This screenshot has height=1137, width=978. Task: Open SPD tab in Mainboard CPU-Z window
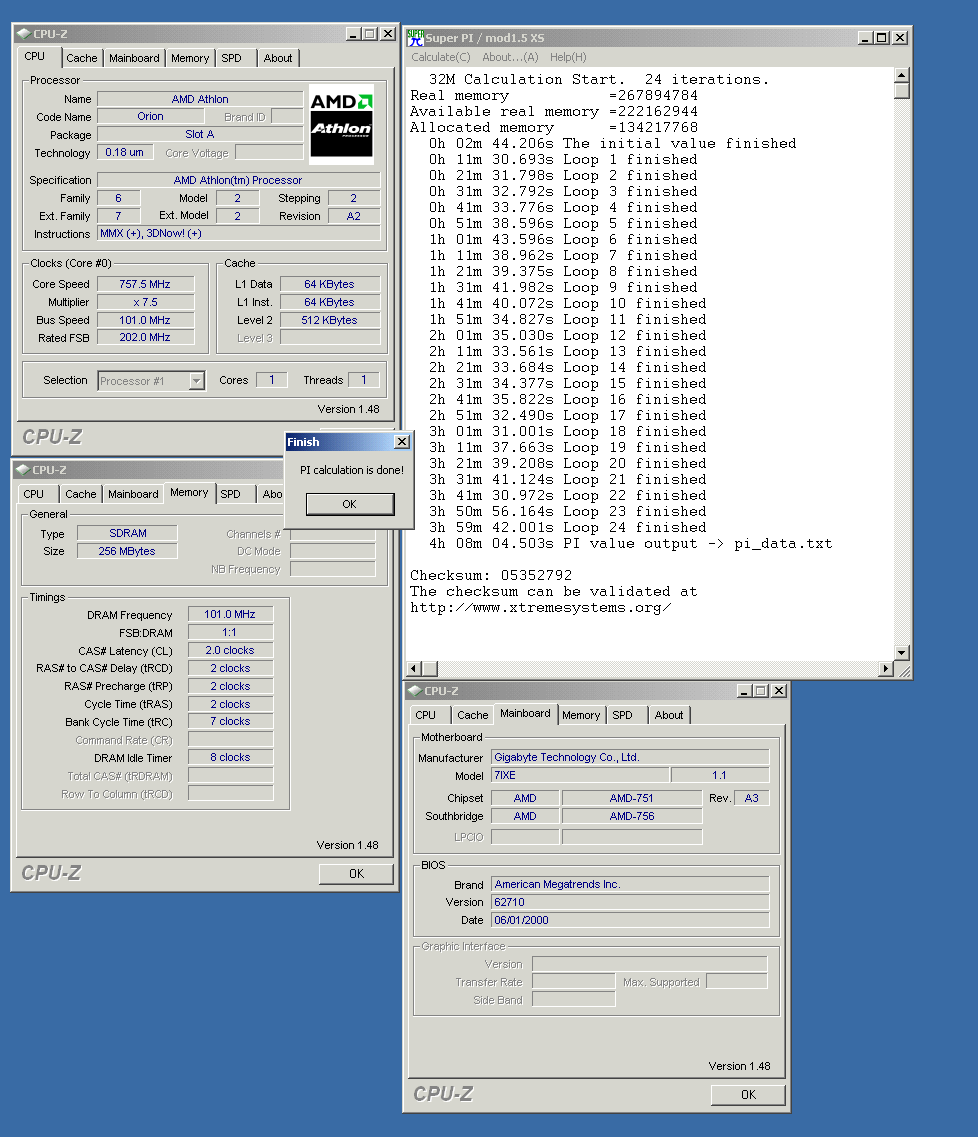click(622, 715)
